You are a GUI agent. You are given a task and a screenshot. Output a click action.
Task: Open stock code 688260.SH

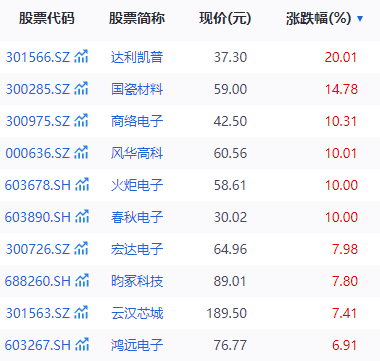38,281
